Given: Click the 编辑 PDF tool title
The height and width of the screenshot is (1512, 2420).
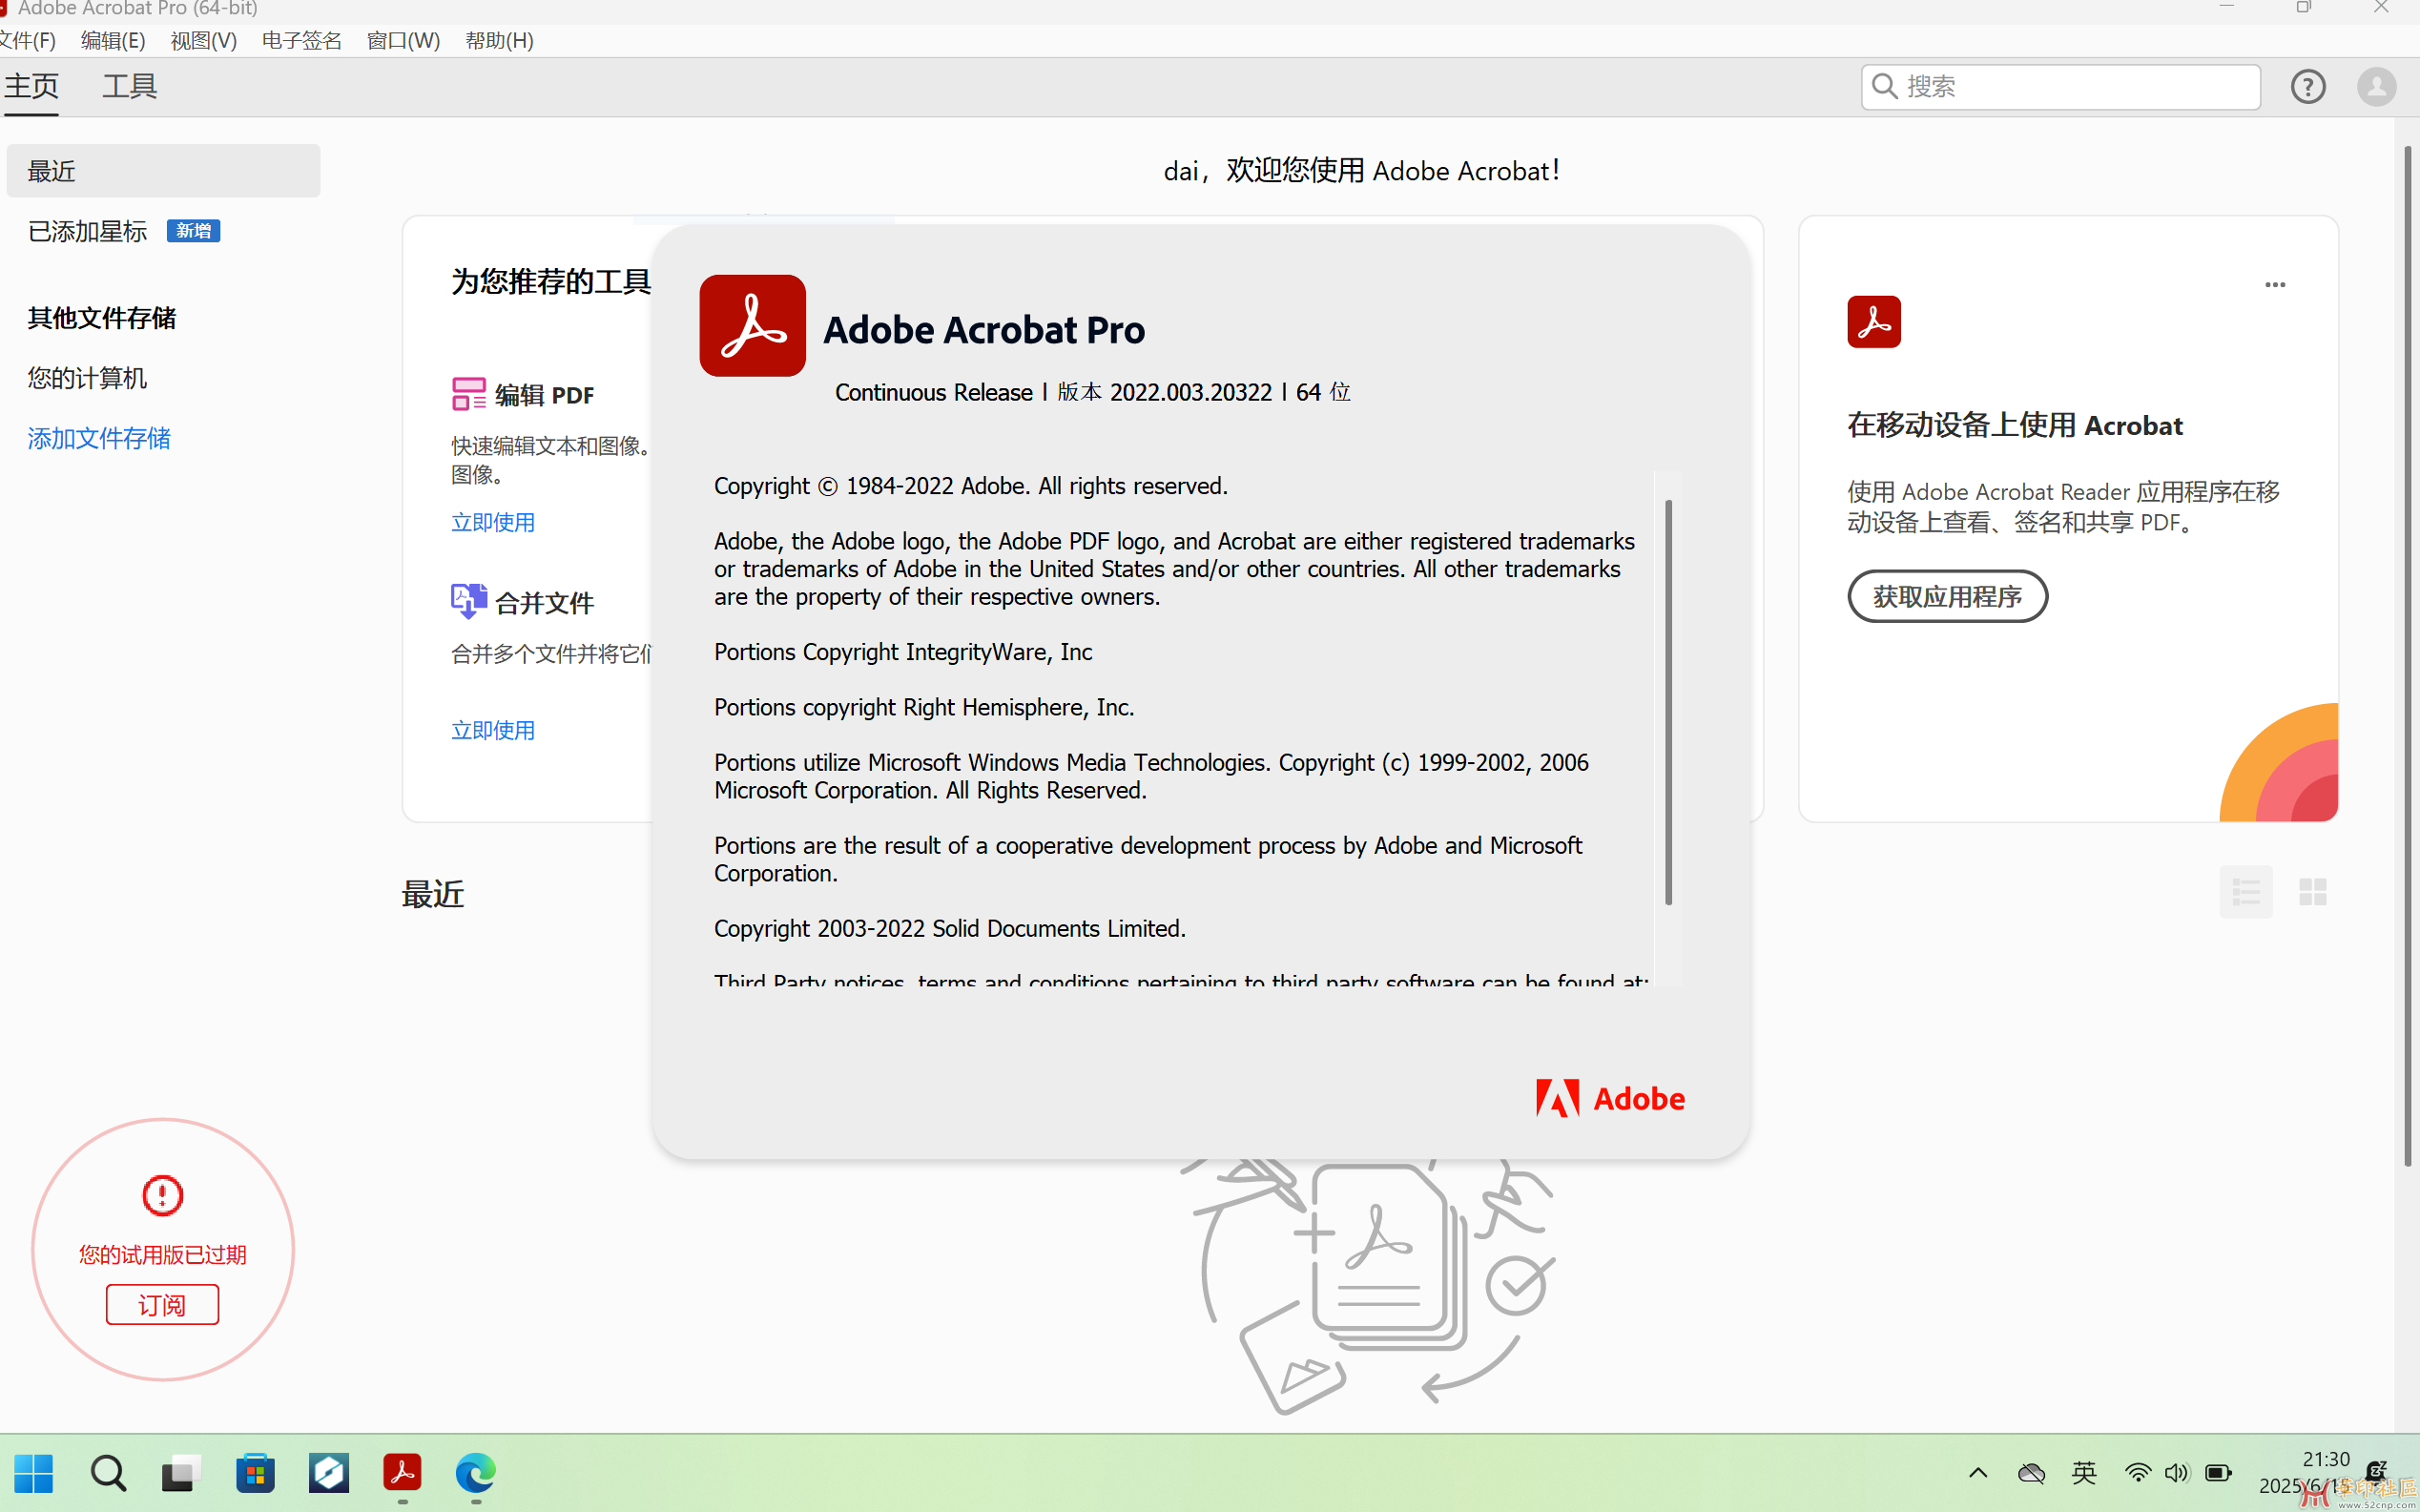Looking at the screenshot, I should (x=544, y=395).
